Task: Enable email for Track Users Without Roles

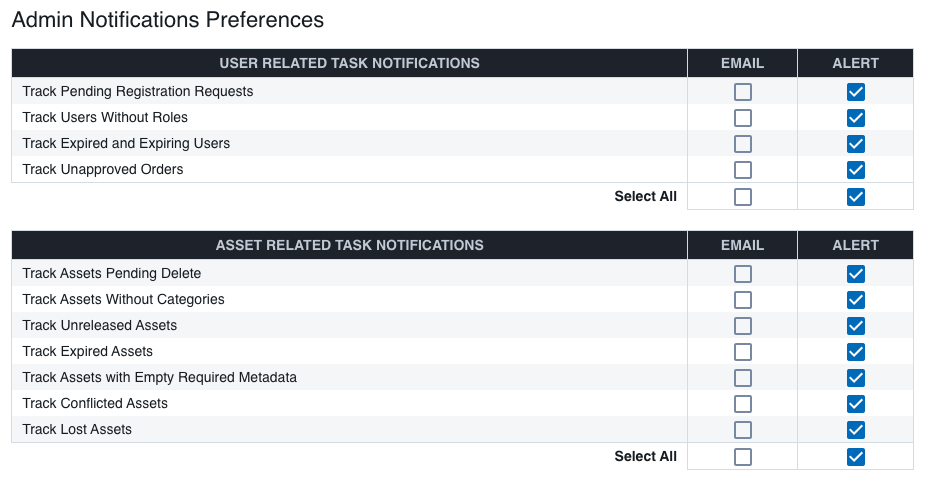Action: click(743, 118)
